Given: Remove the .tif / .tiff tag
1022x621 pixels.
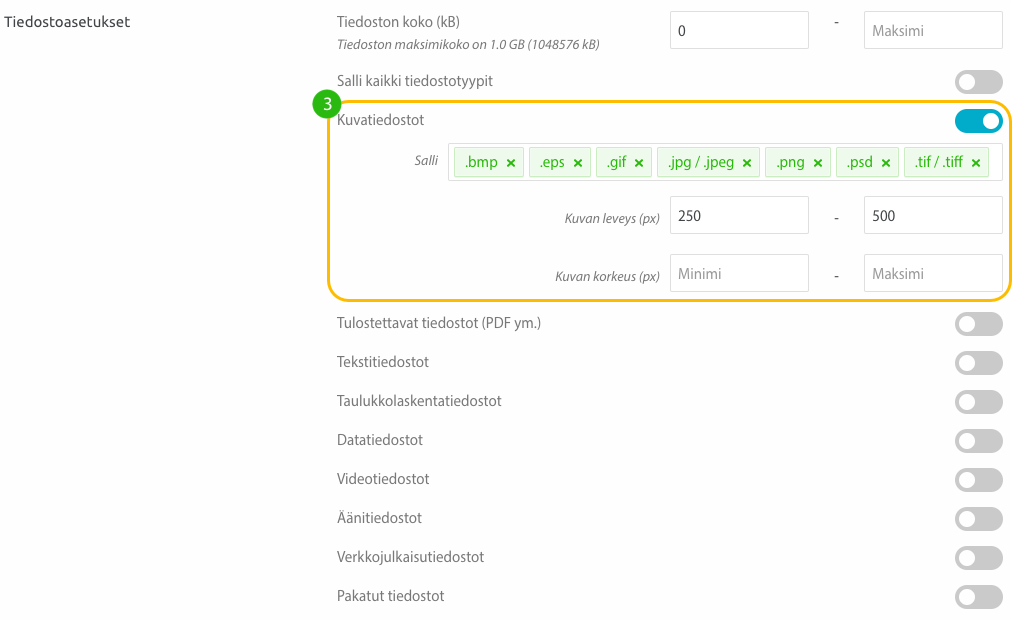Looking at the screenshot, I should click(976, 163).
